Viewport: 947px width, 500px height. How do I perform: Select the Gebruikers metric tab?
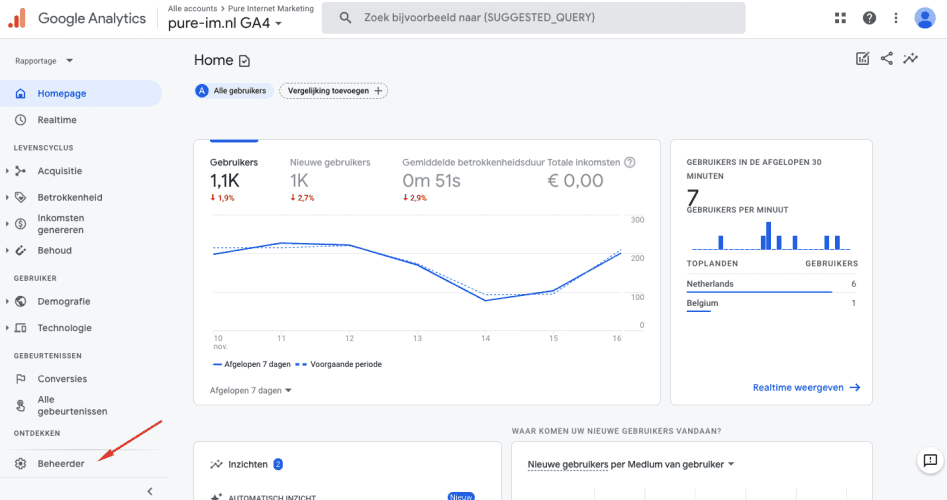pos(234,179)
